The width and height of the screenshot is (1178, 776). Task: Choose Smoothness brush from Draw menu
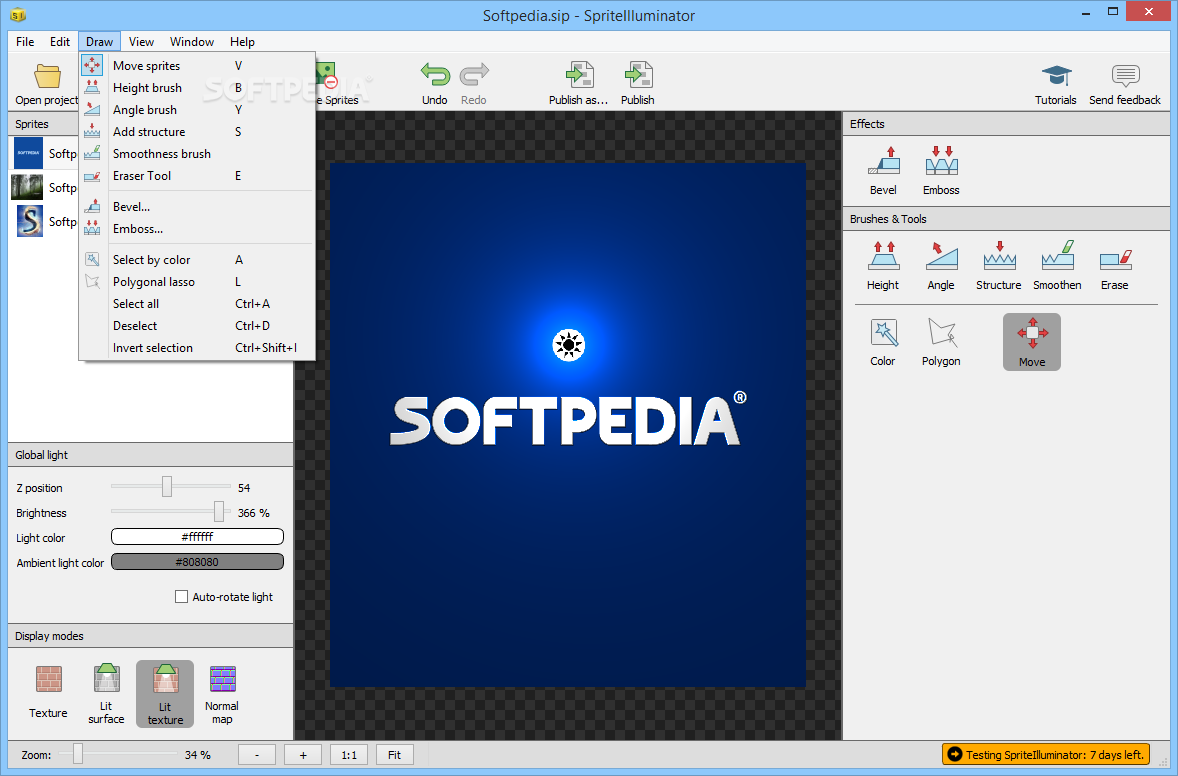click(197, 153)
